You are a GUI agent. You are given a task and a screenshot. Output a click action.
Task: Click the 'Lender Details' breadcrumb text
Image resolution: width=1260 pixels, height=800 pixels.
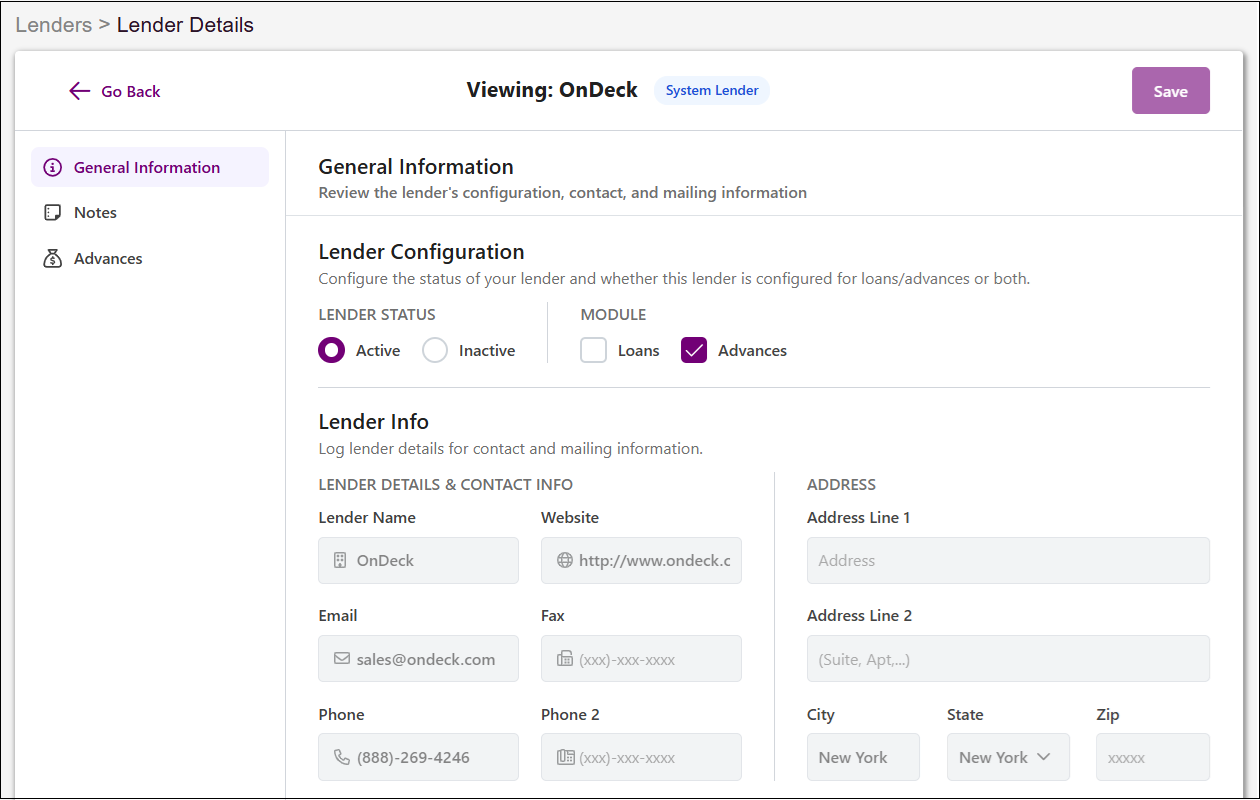[185, 25]
